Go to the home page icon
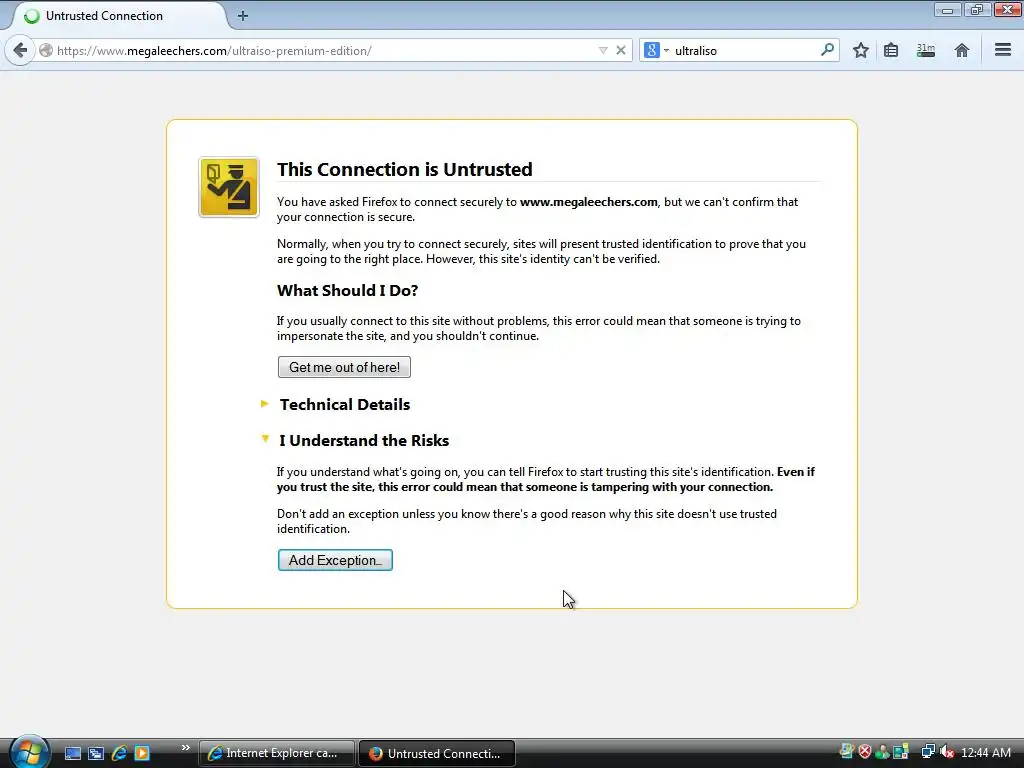The image size is (1024, 768). (961, 50)
